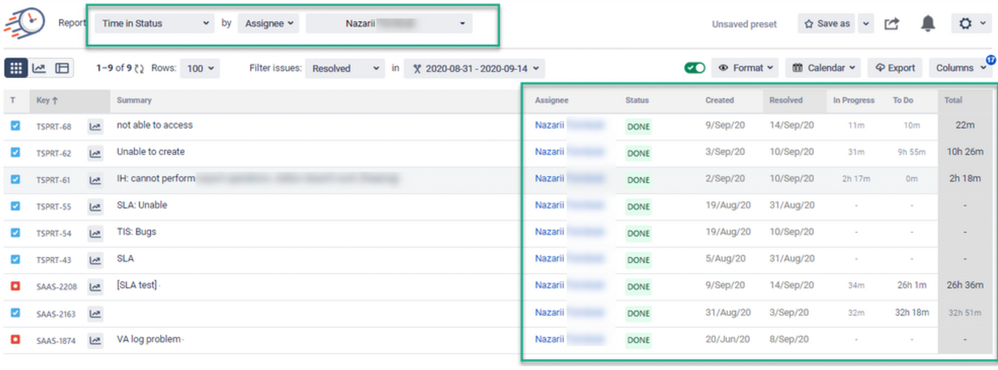The width and height of the screenshot is (998, 370).
Task: Click the Unsaved preset label
Action: [x=744, y=24]
